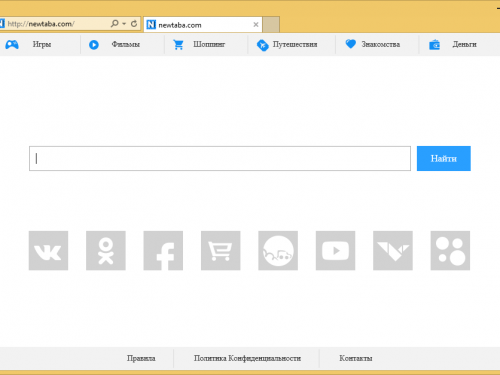
Task: Open the Правила link
Action: pyautogui.click(x=141, y=358)
